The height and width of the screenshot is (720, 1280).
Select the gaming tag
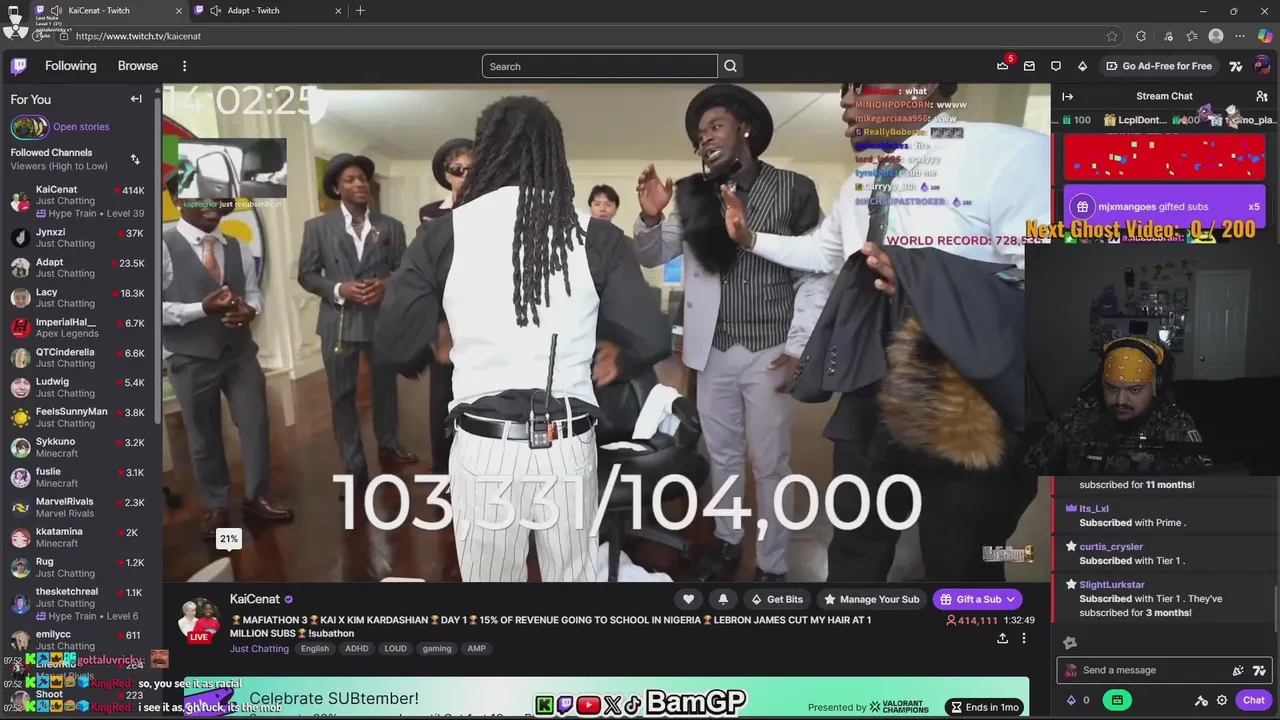click(x=437, y=648)
